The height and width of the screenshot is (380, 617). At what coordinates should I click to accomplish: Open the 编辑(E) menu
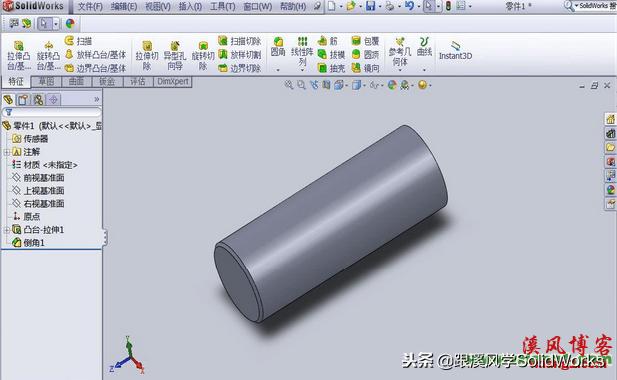click(x=124, y=6)
